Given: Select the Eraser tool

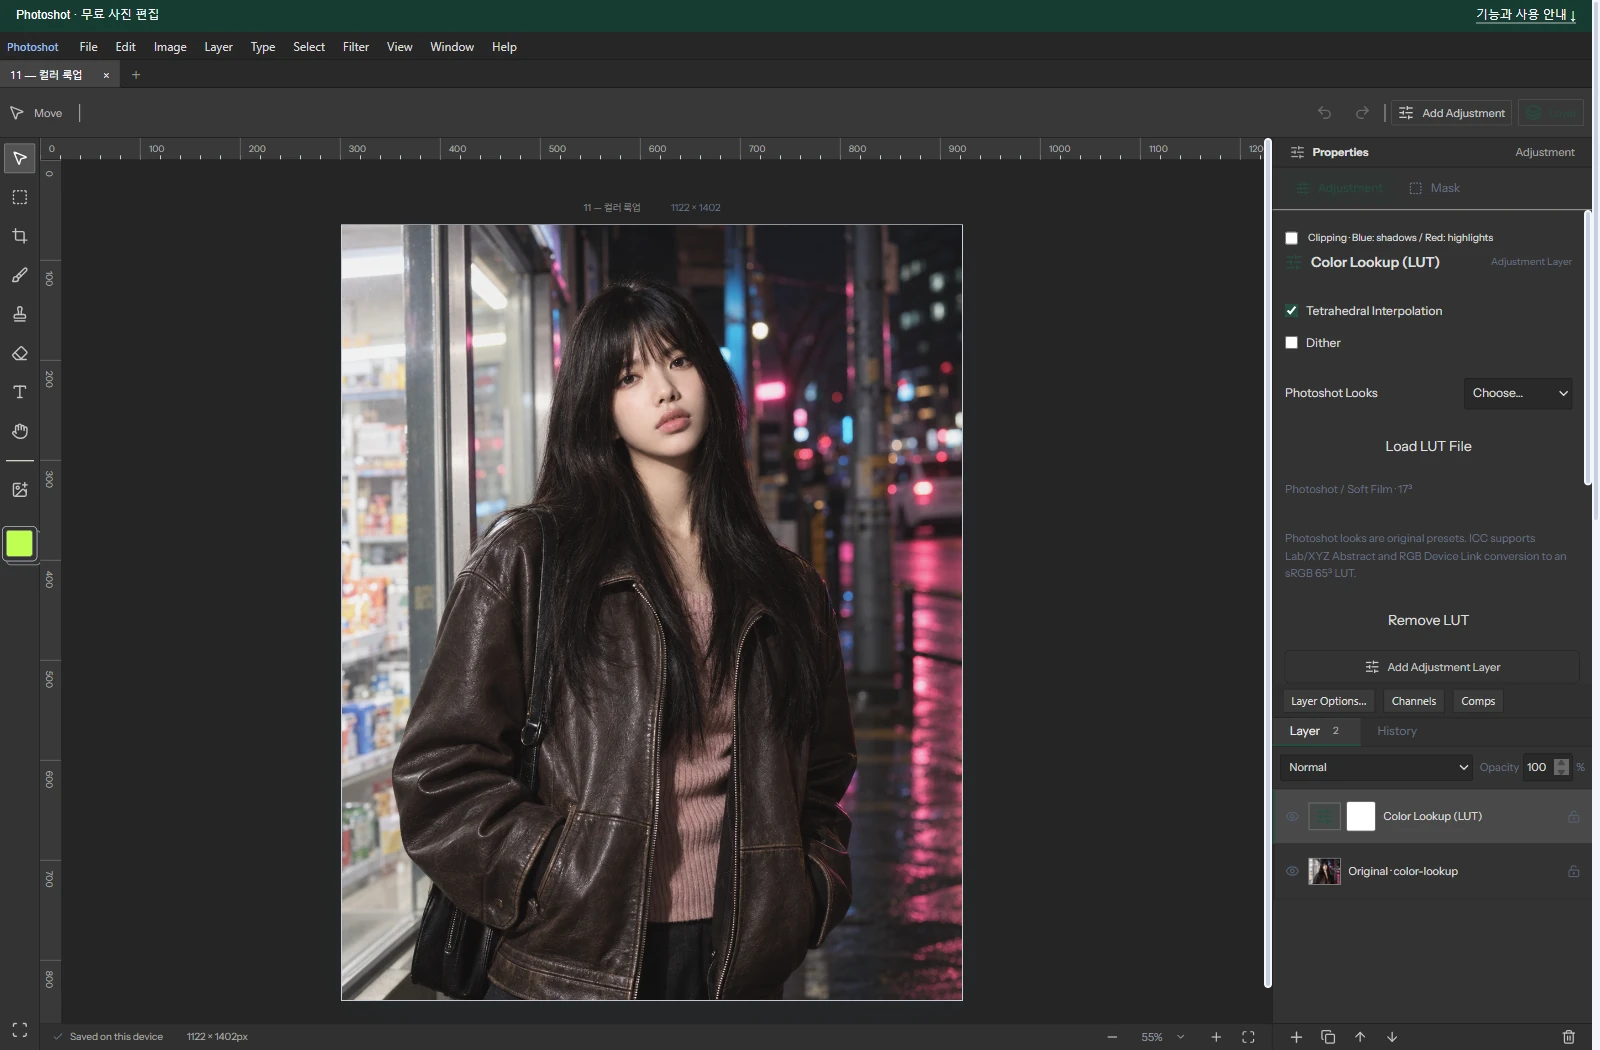Looking at the screenshot, I should (19, 353).
